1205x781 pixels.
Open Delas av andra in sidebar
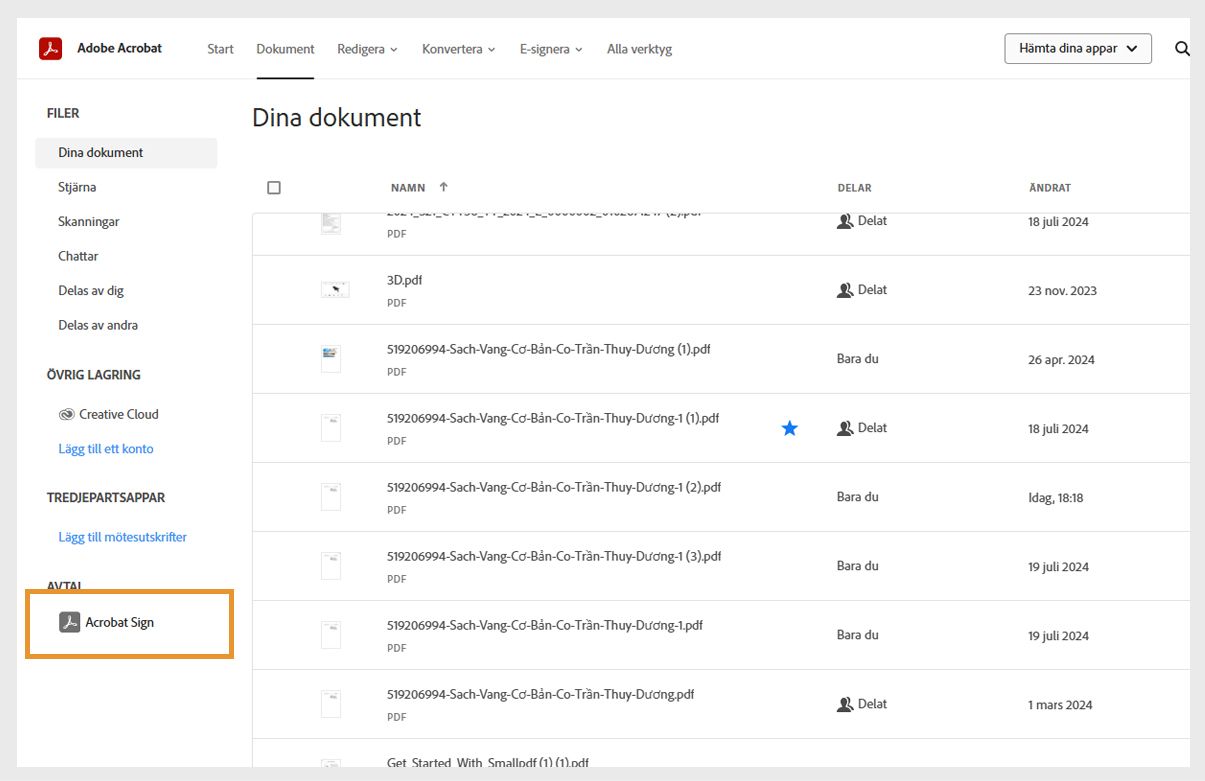click(x=98, y=325)
